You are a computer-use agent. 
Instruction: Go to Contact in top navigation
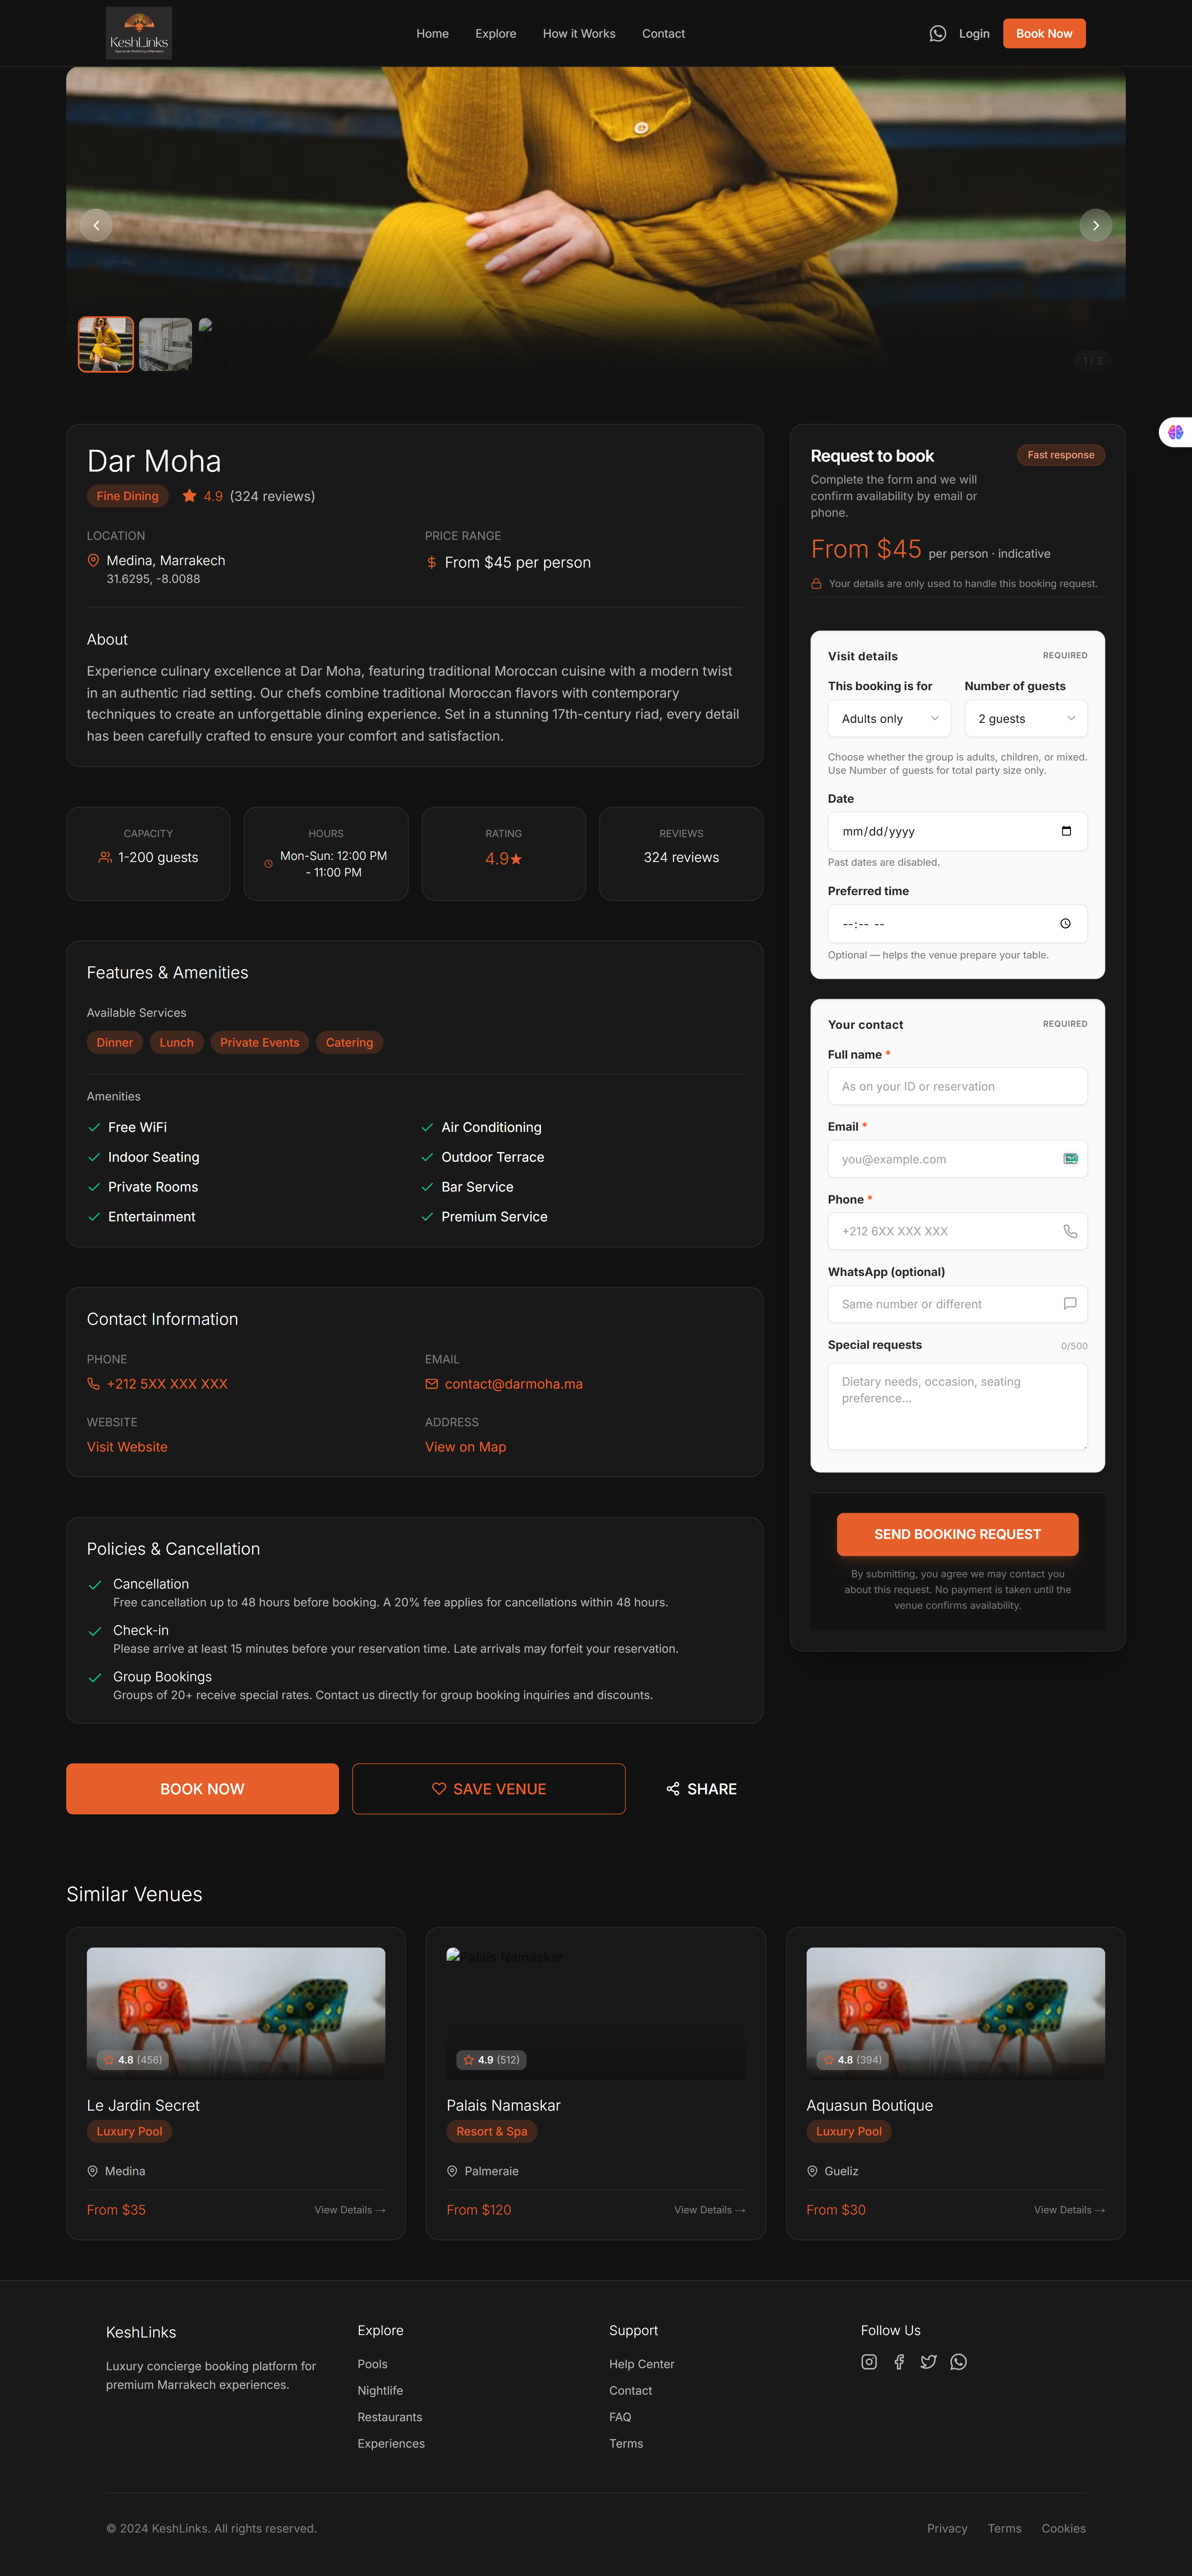coord(663,33)
